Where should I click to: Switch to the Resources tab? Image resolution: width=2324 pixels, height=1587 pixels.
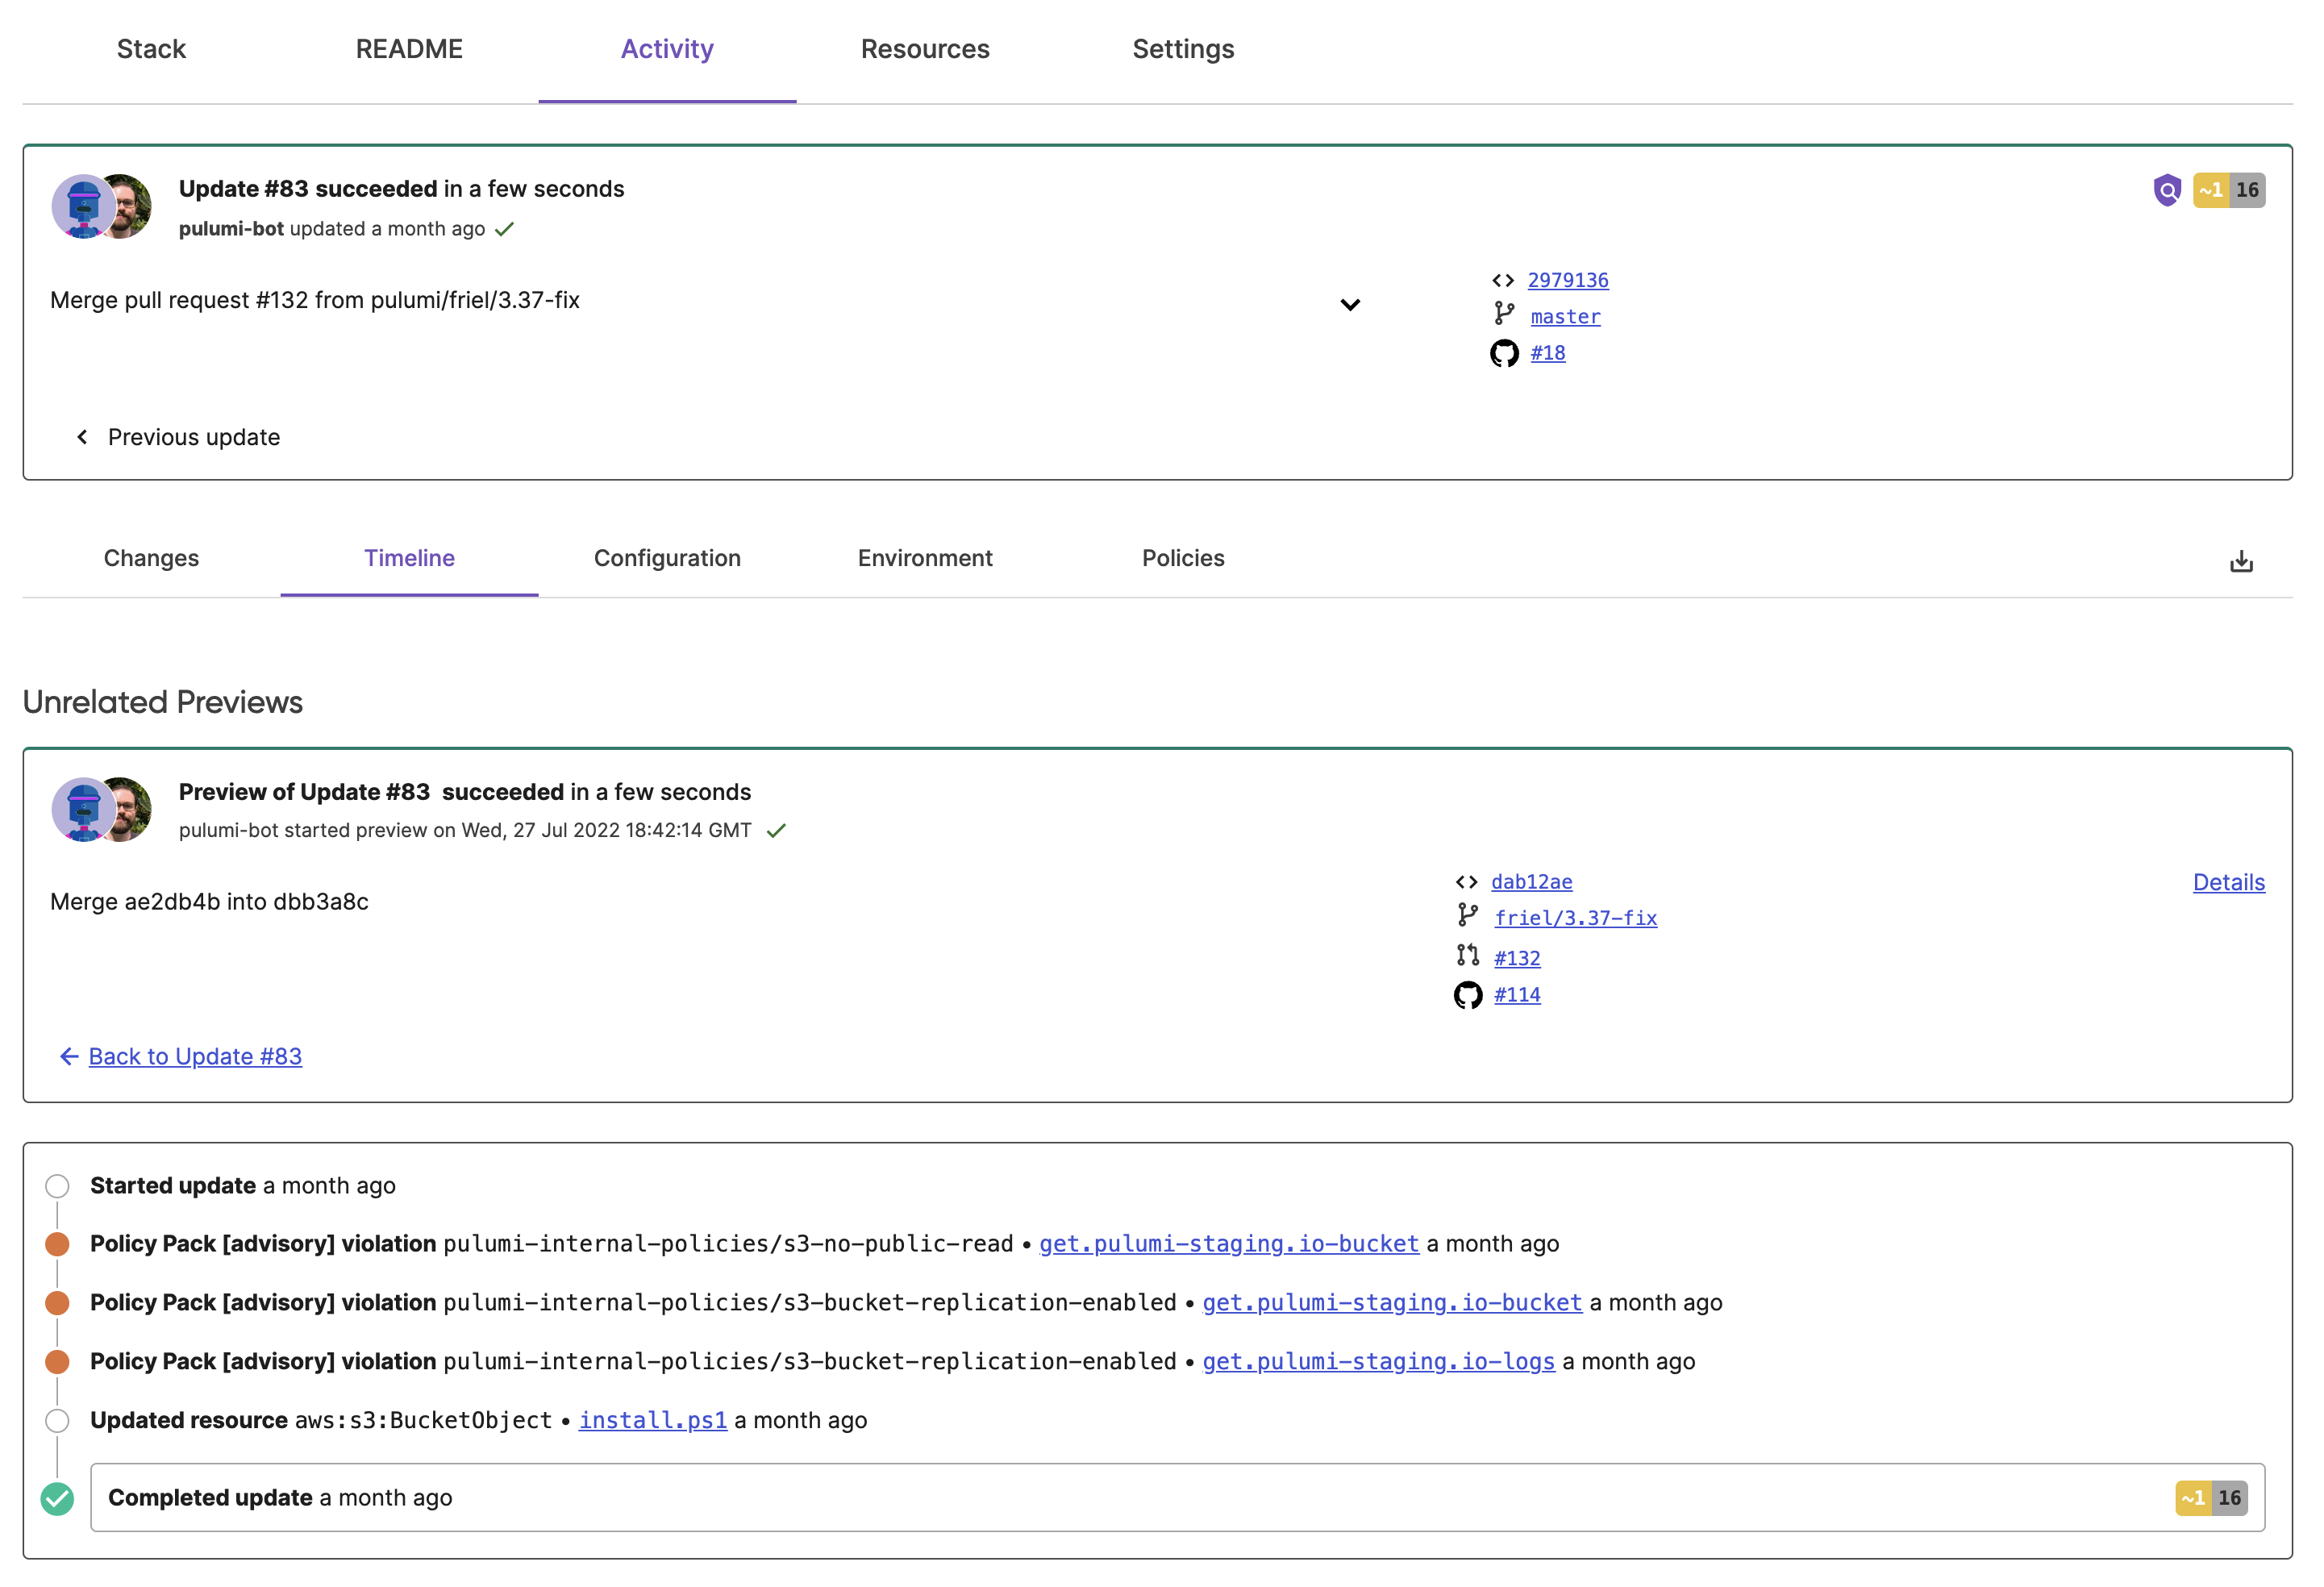click(924, 49)
